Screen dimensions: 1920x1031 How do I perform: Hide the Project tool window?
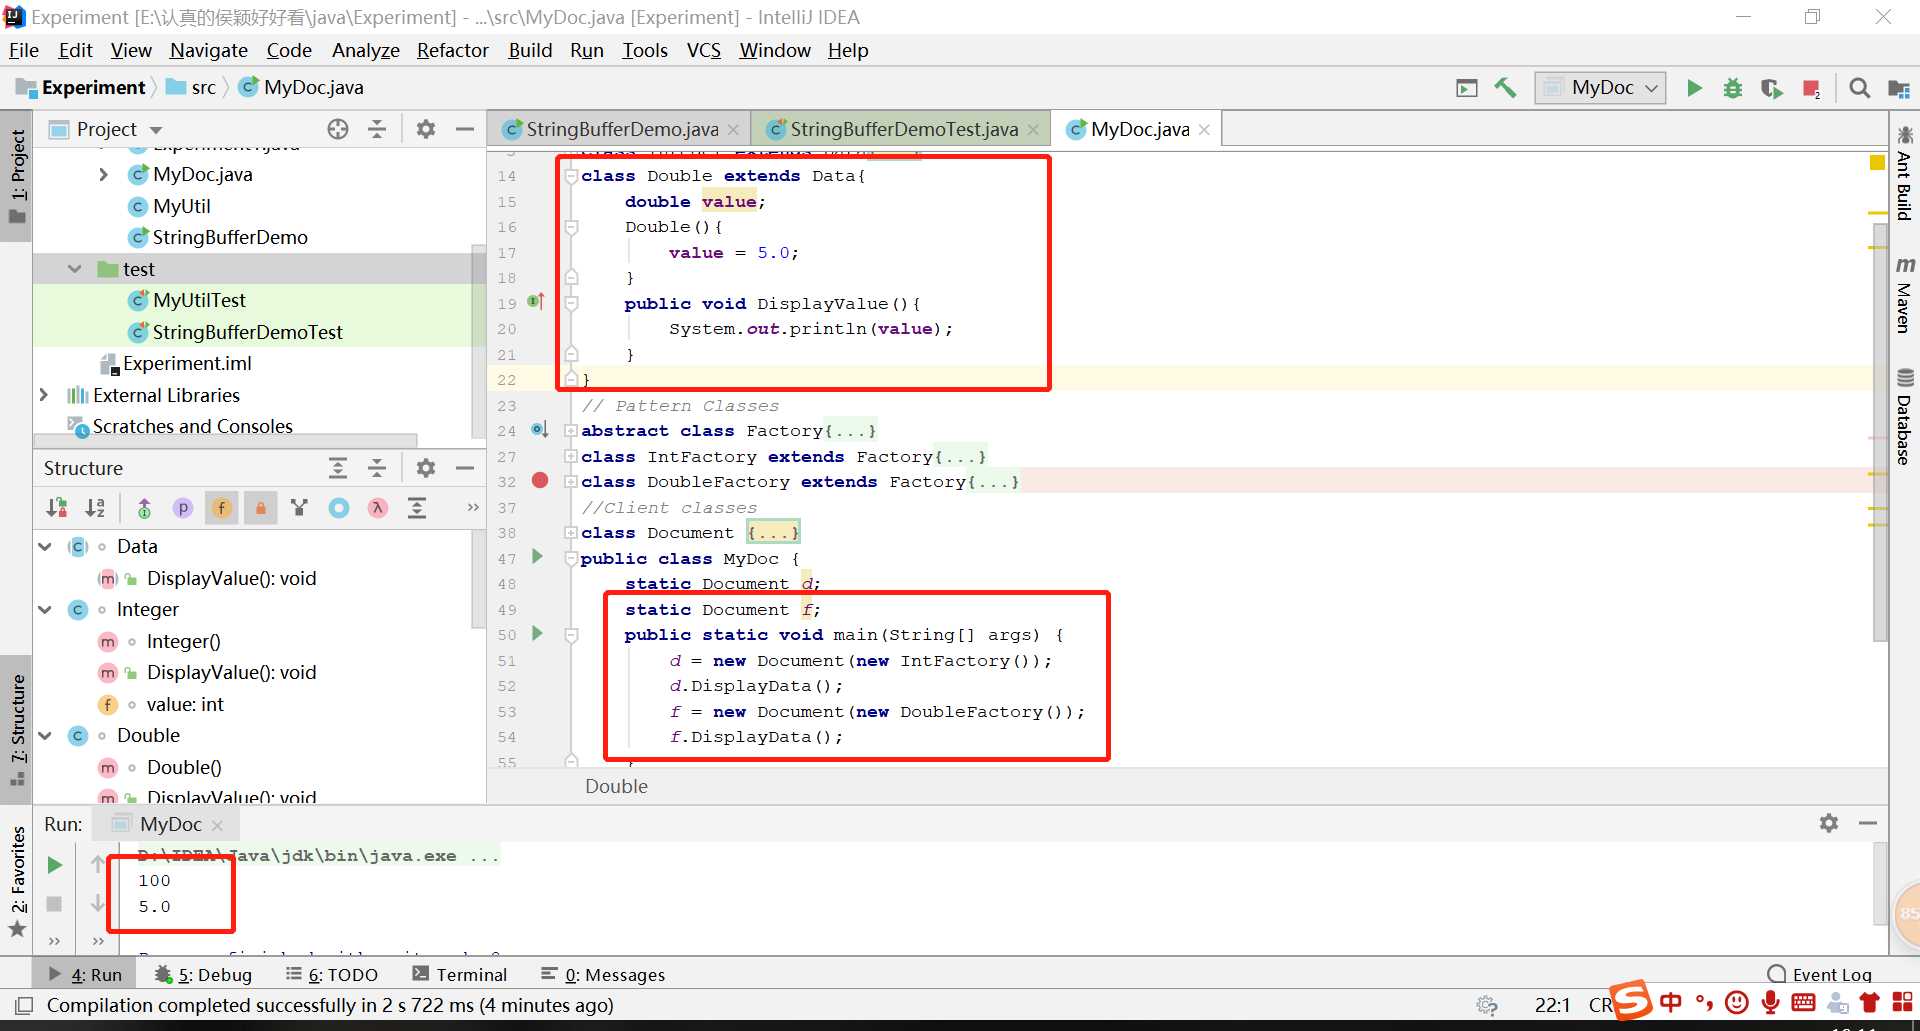[x=464, y=129]
